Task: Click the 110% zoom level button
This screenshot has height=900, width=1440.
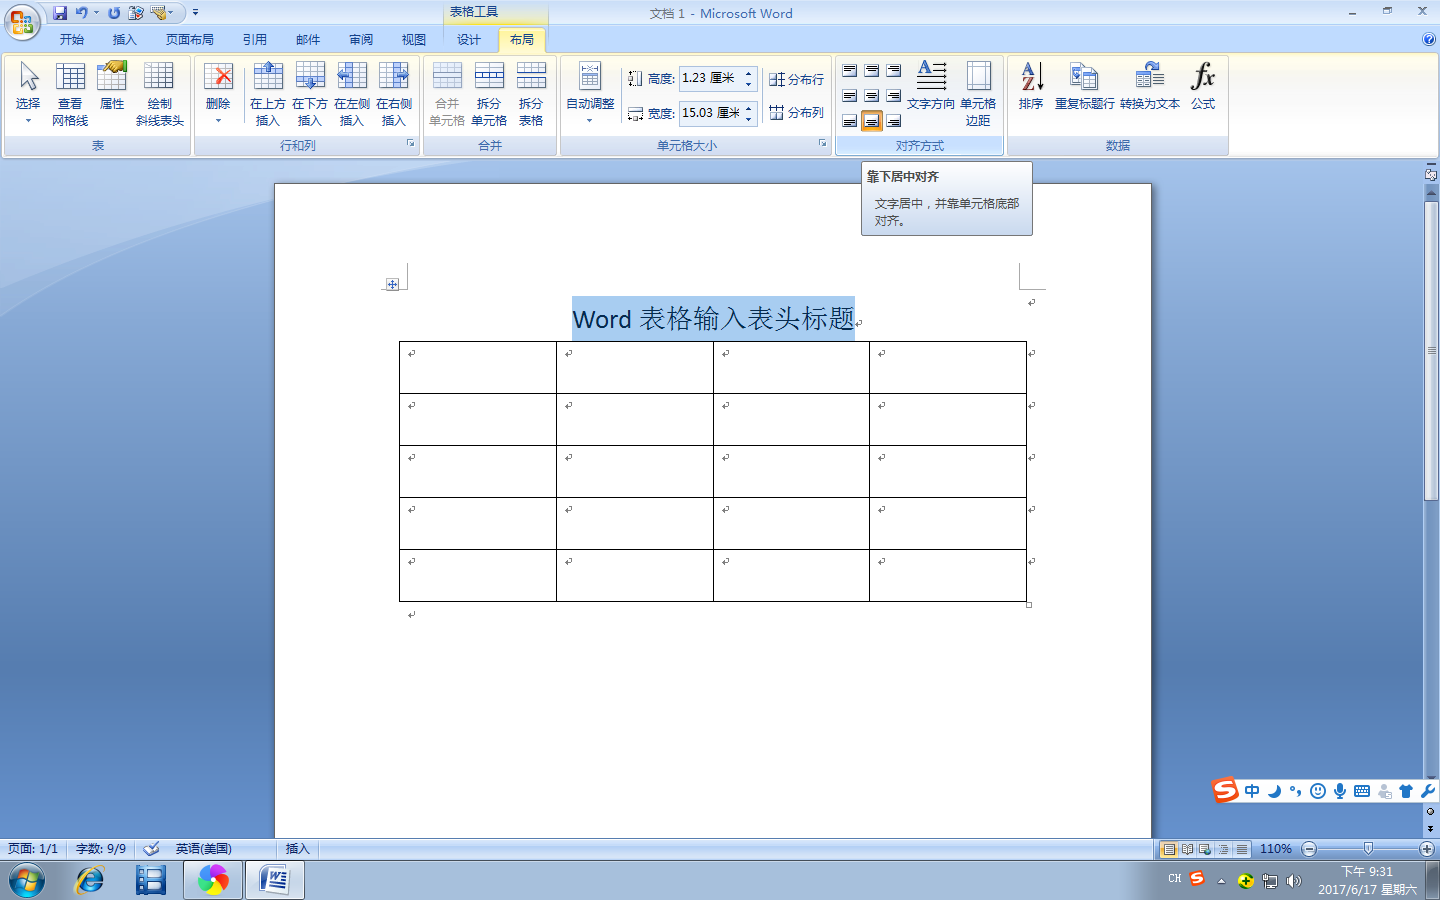Action: click(1276, 849)
